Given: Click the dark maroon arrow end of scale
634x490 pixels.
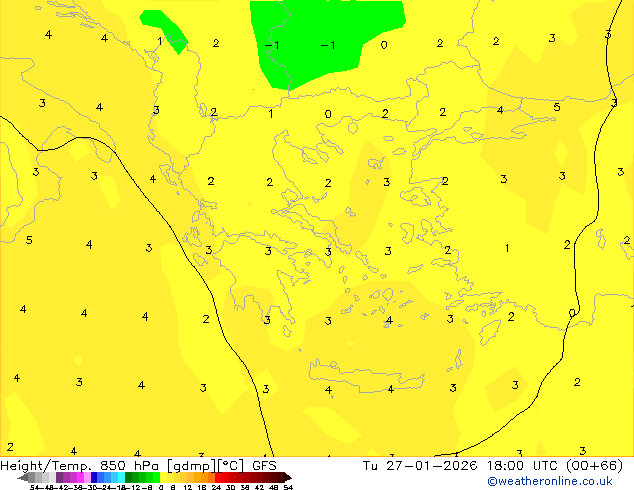Looking at the screenshot, I should pyautogui.click(x=288, y=477).
